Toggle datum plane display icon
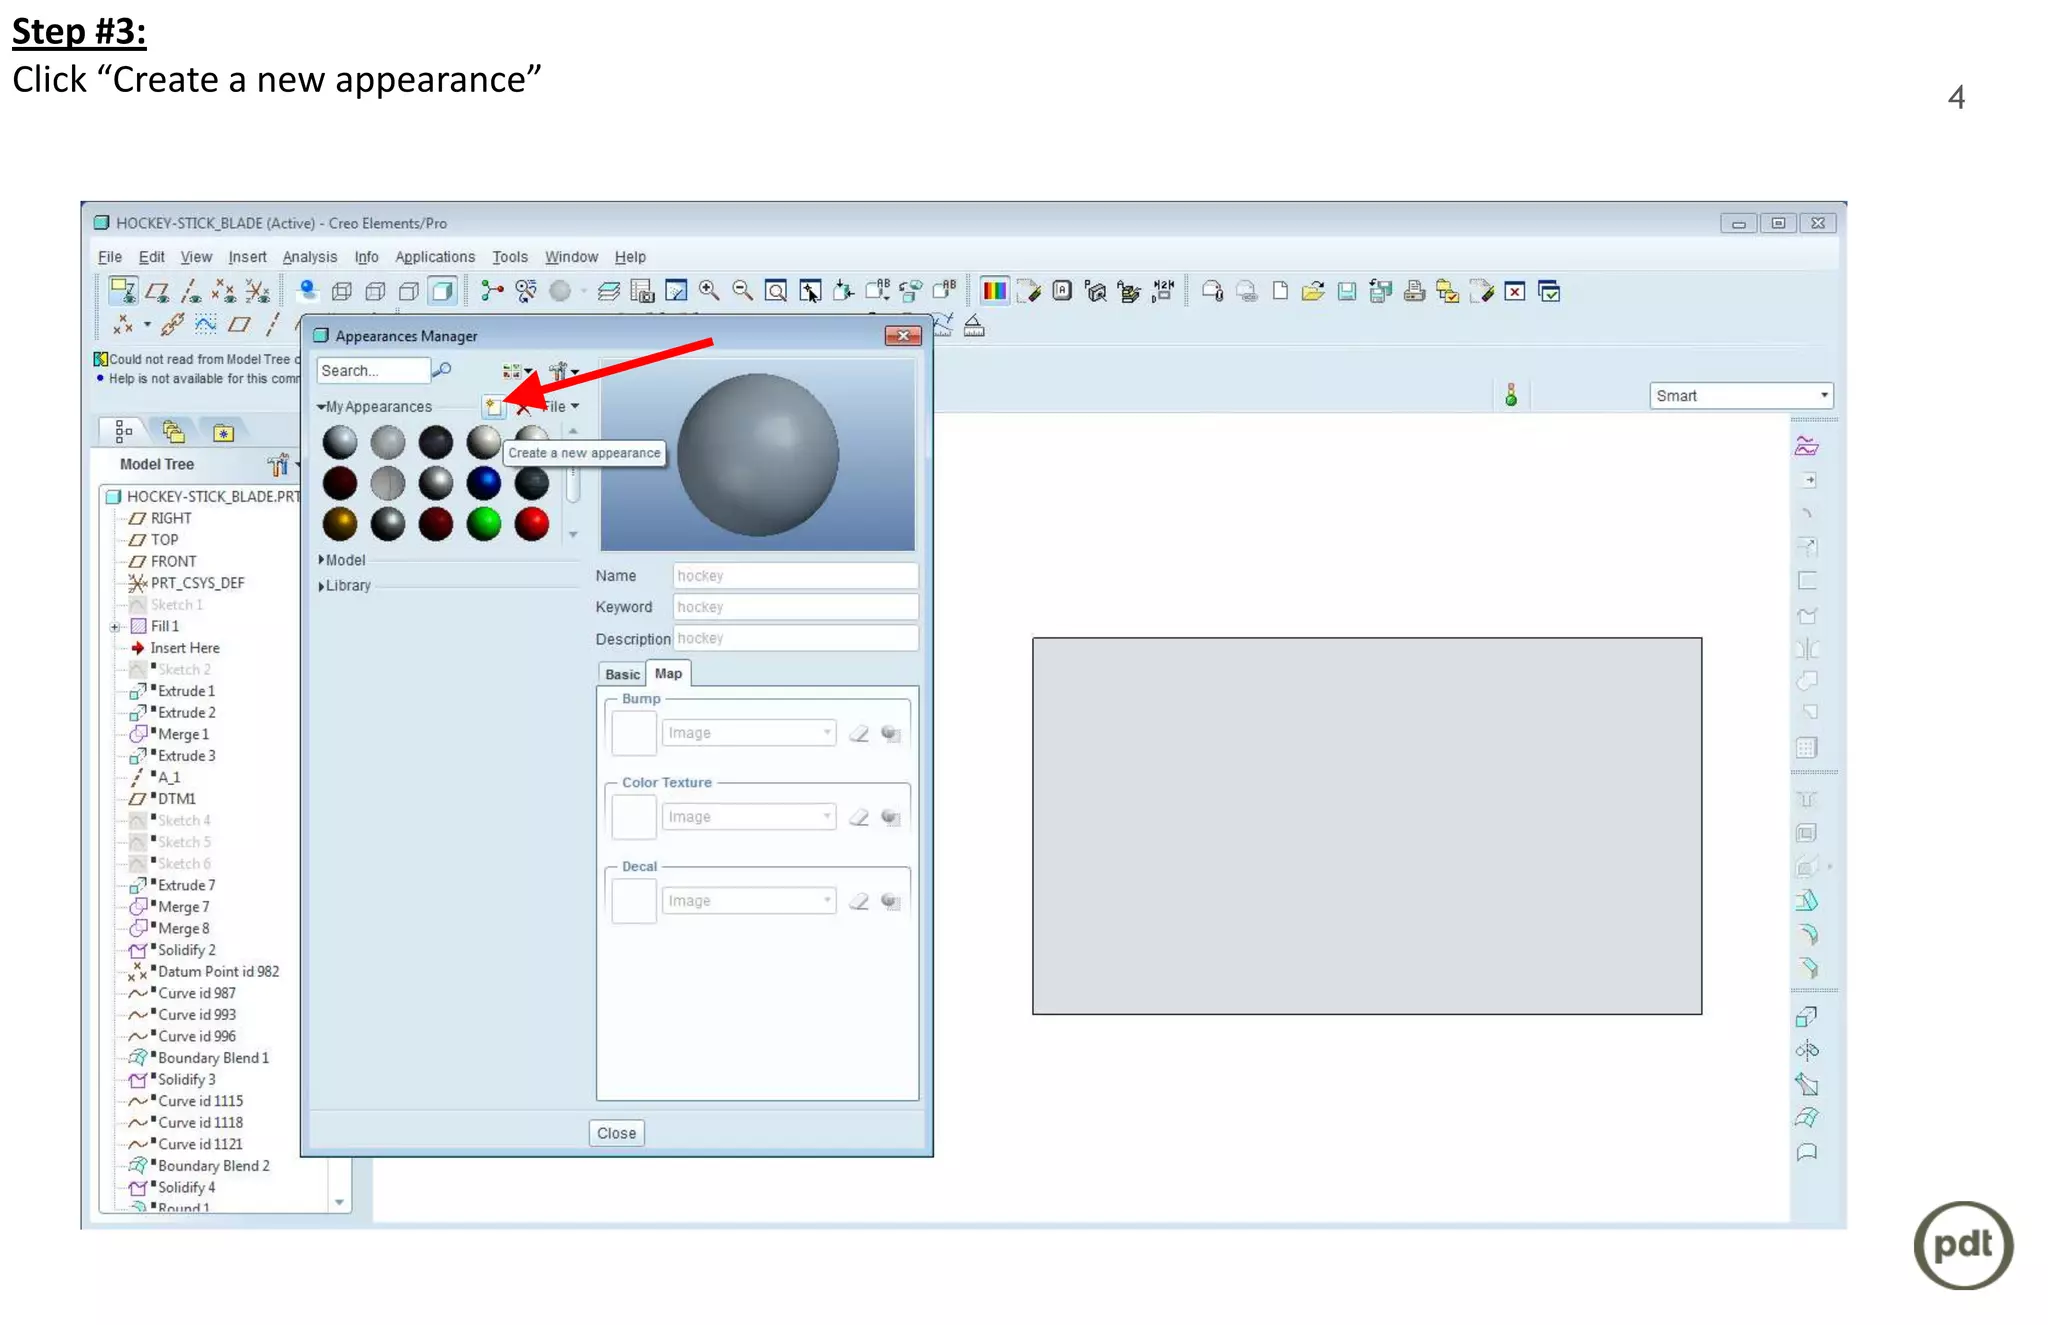 pos(157,291)
